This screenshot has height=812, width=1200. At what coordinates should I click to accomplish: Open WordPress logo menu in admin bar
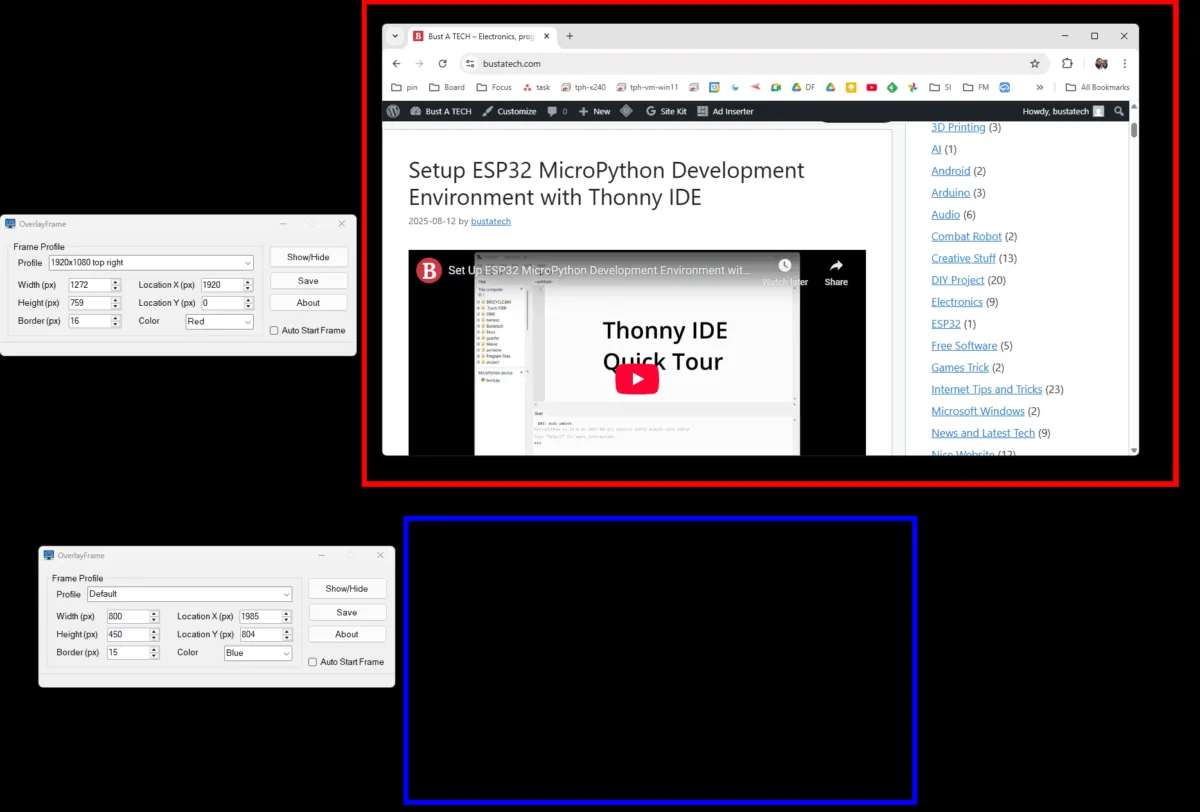394,111
